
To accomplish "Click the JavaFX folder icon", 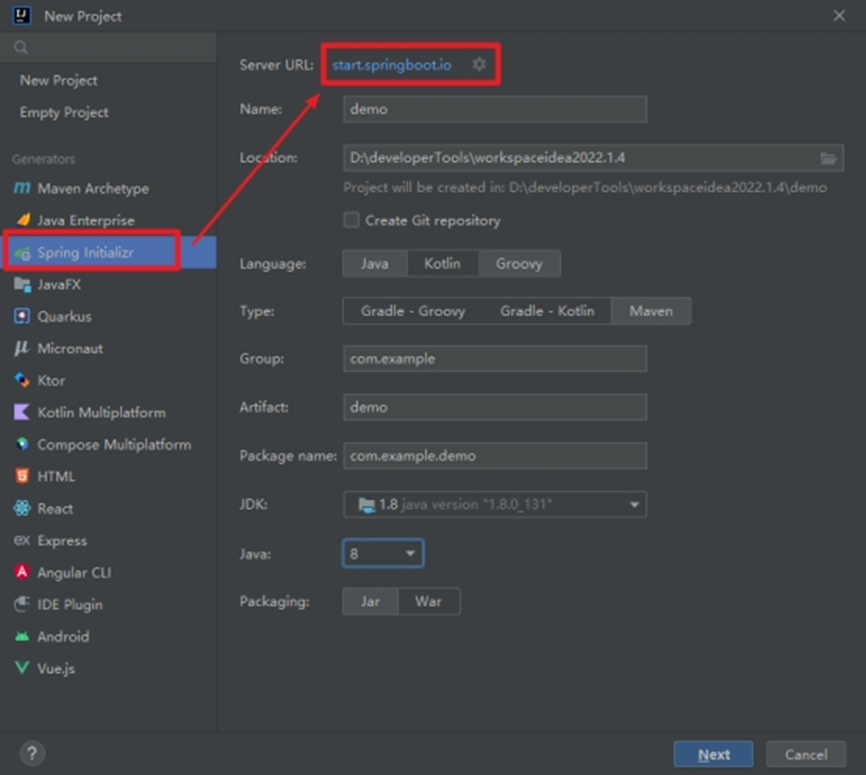I will (22, 284).
